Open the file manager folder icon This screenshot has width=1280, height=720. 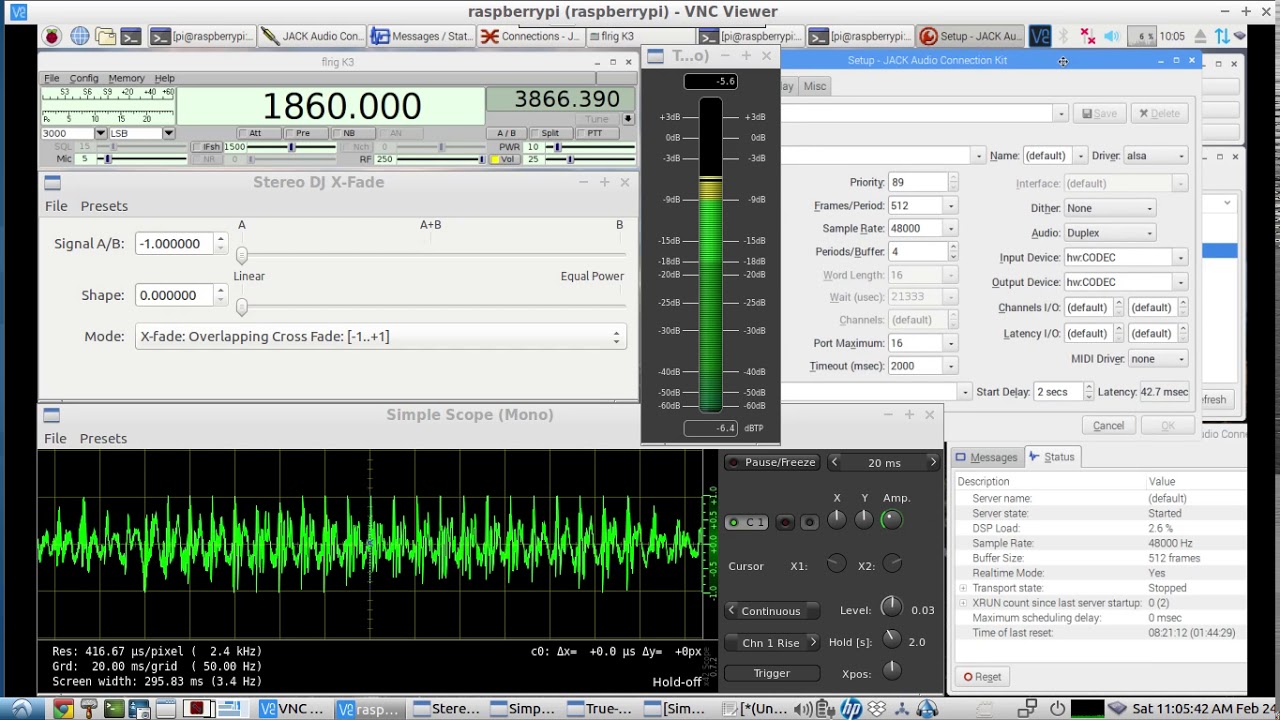point(105,36)
